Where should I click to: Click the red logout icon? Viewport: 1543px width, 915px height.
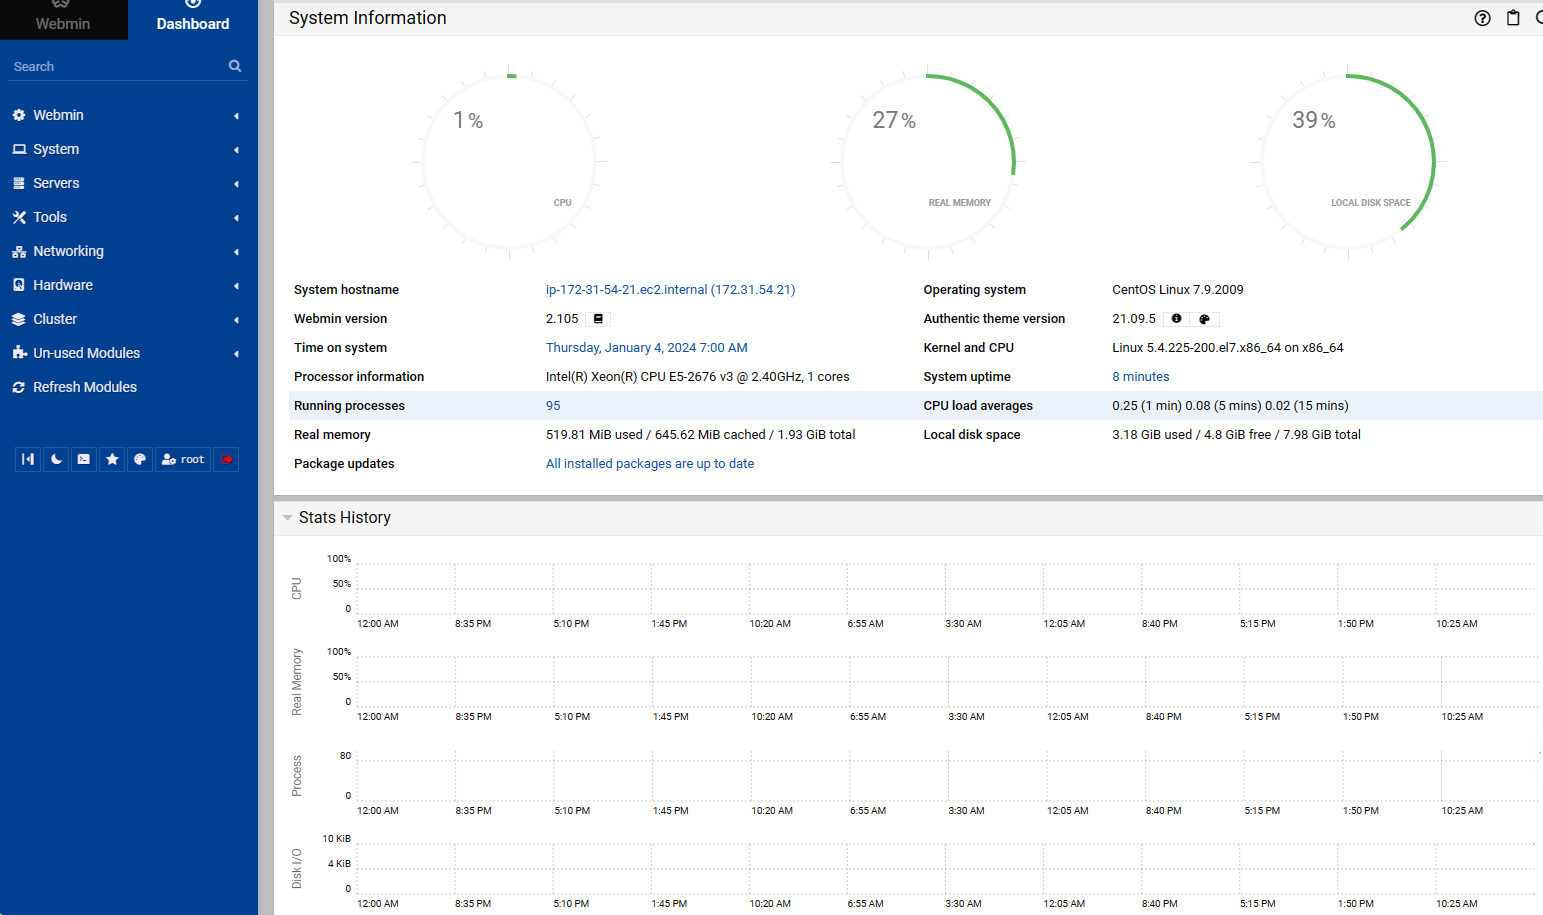coord(227,459)
